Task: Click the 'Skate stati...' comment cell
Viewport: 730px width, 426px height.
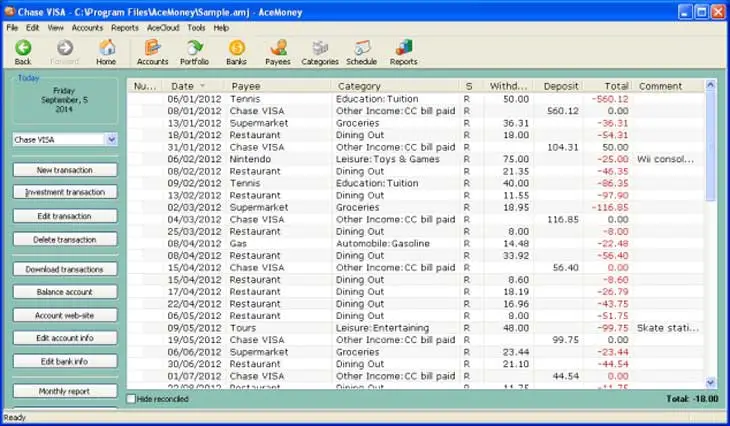Action: (668, 328)
